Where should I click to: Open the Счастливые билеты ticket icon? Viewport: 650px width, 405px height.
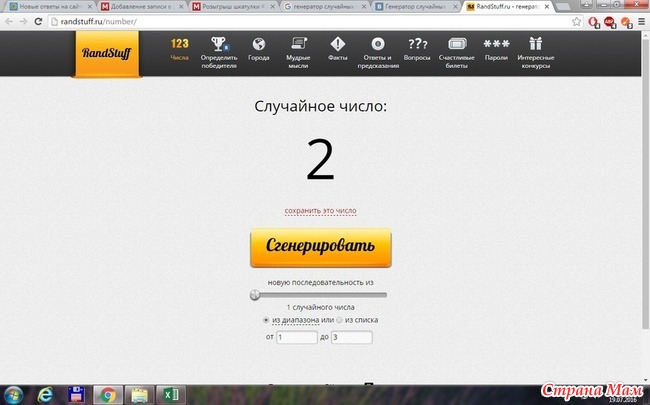point(456,45)
